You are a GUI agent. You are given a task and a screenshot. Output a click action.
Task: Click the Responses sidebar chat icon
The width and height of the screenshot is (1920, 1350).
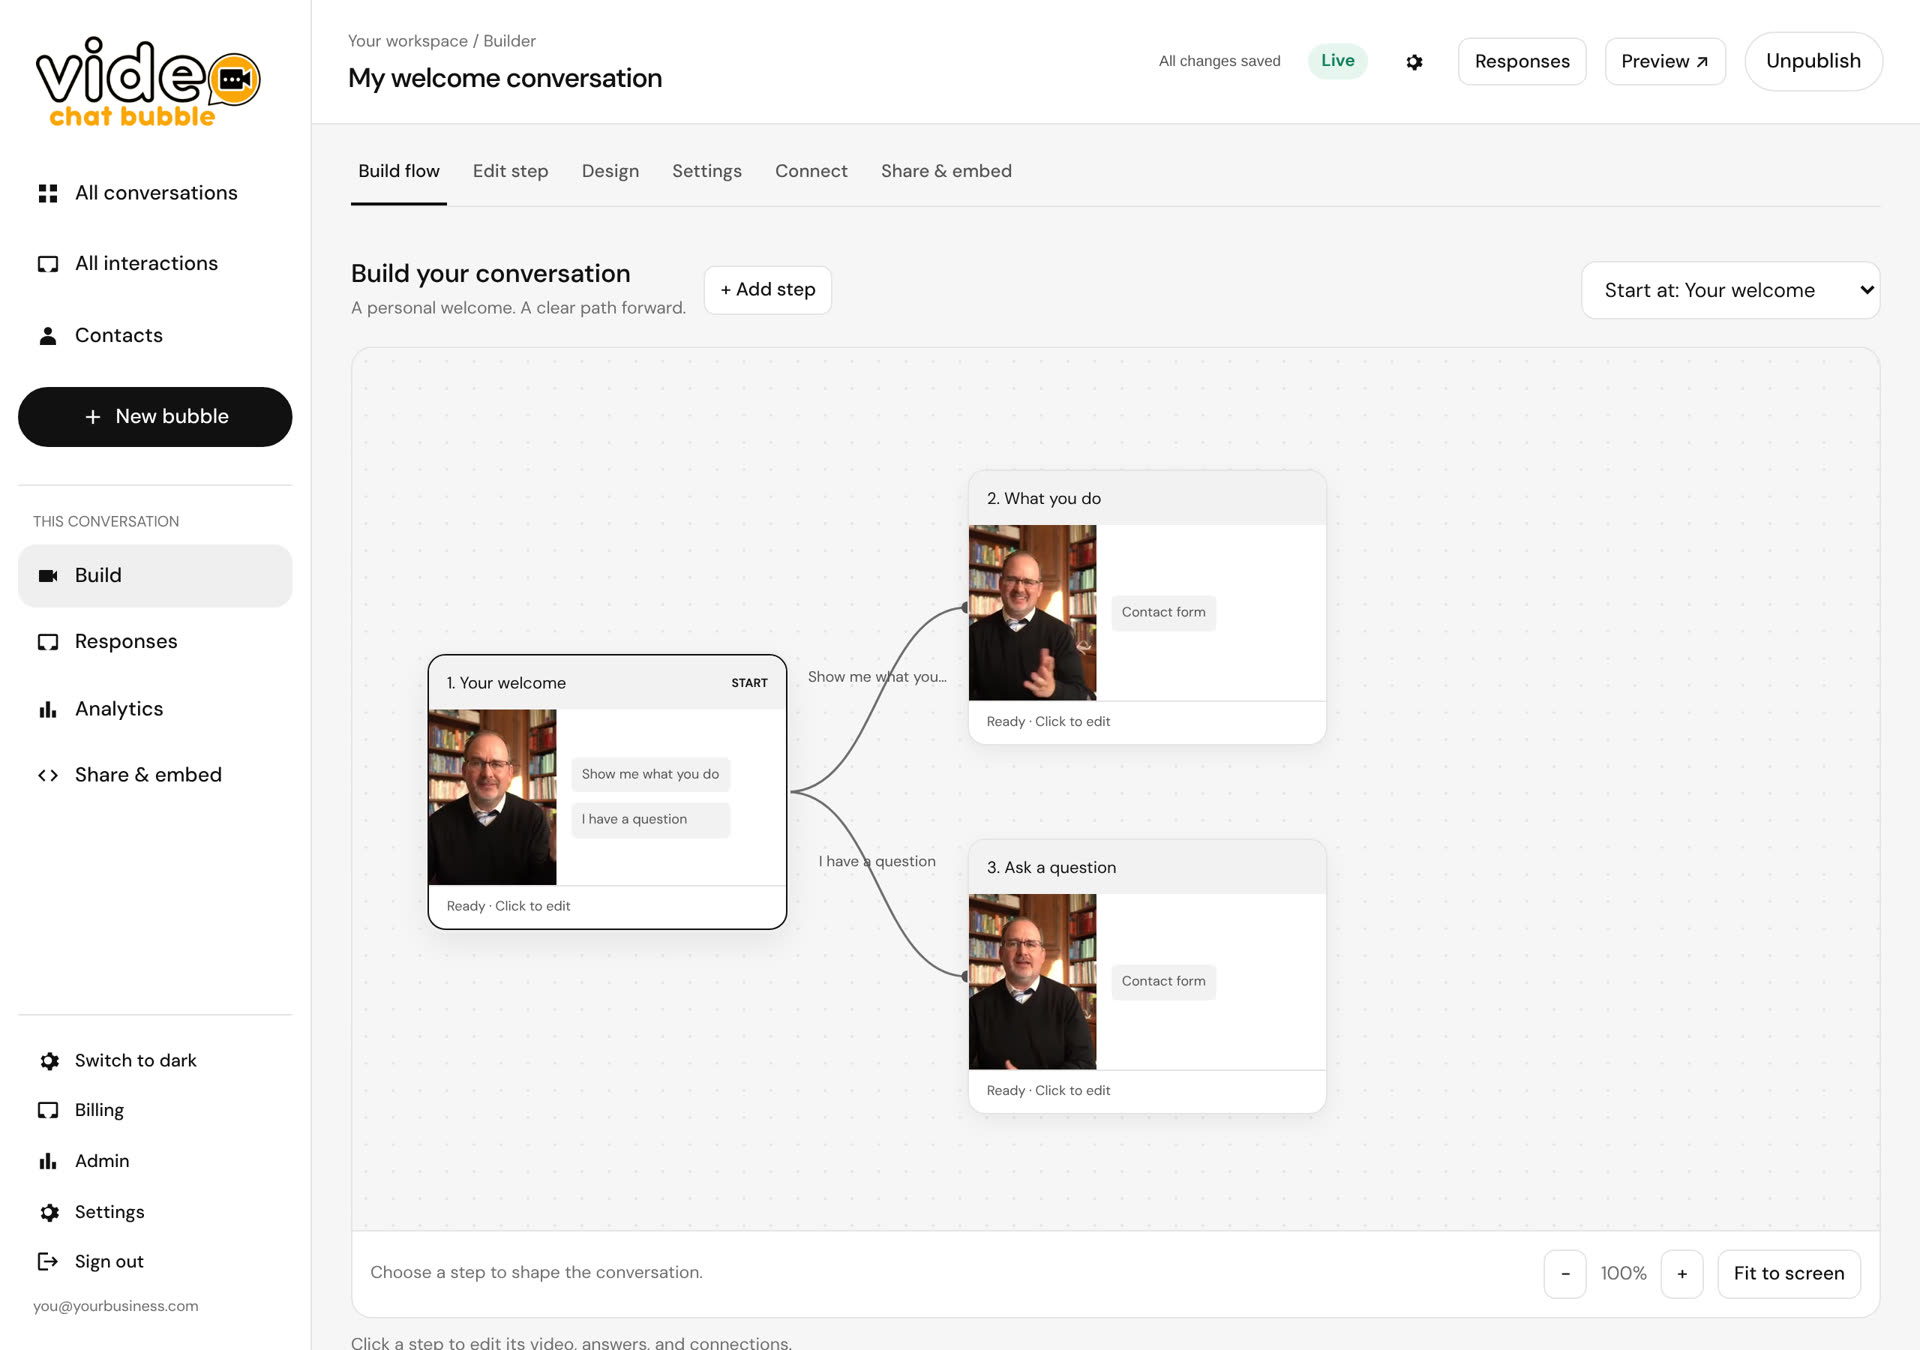48,642
